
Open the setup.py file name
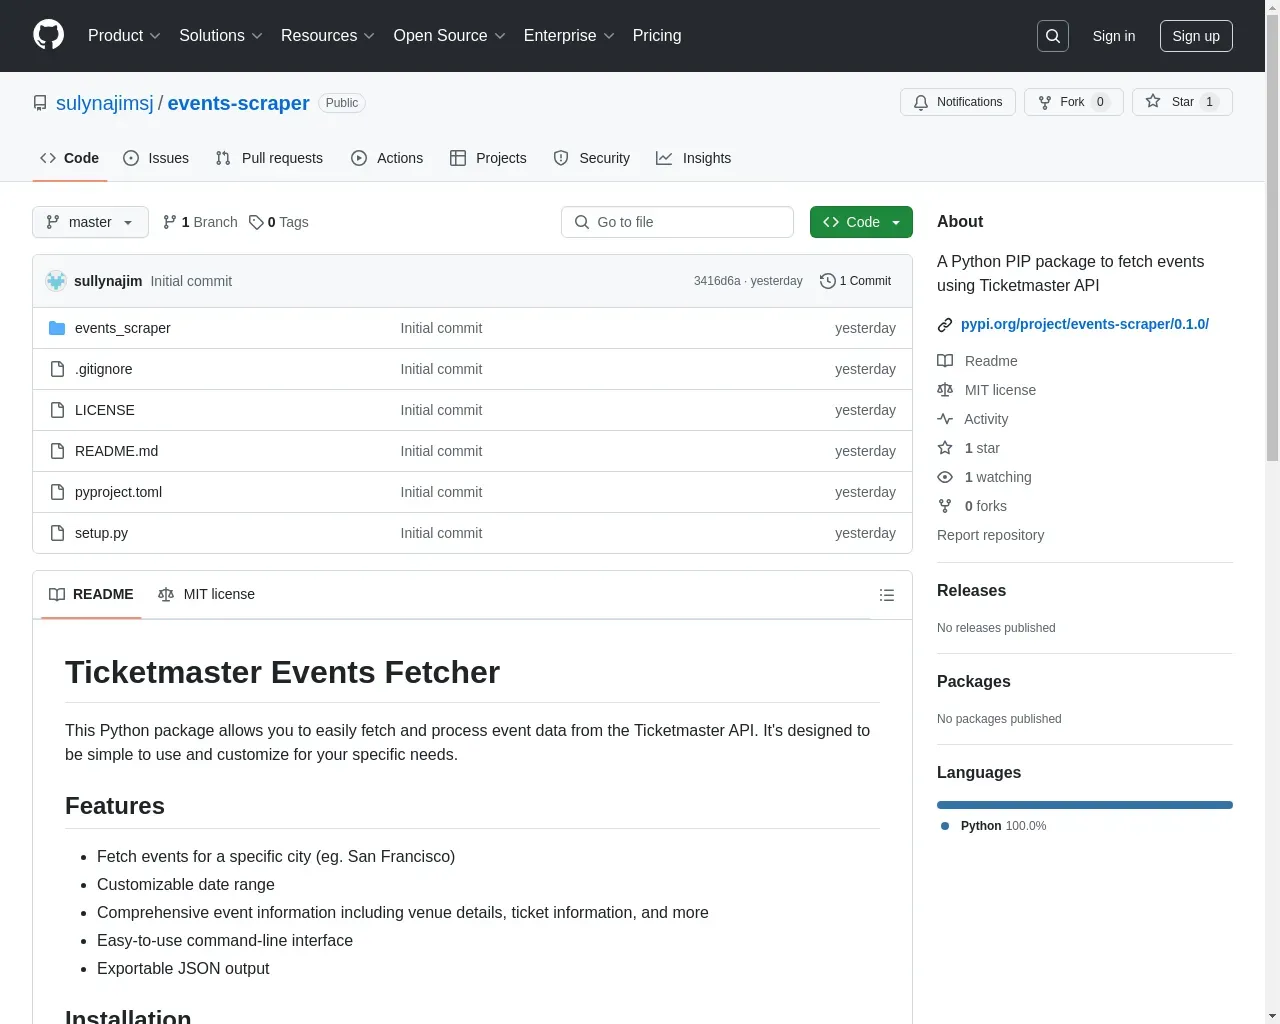101,533
